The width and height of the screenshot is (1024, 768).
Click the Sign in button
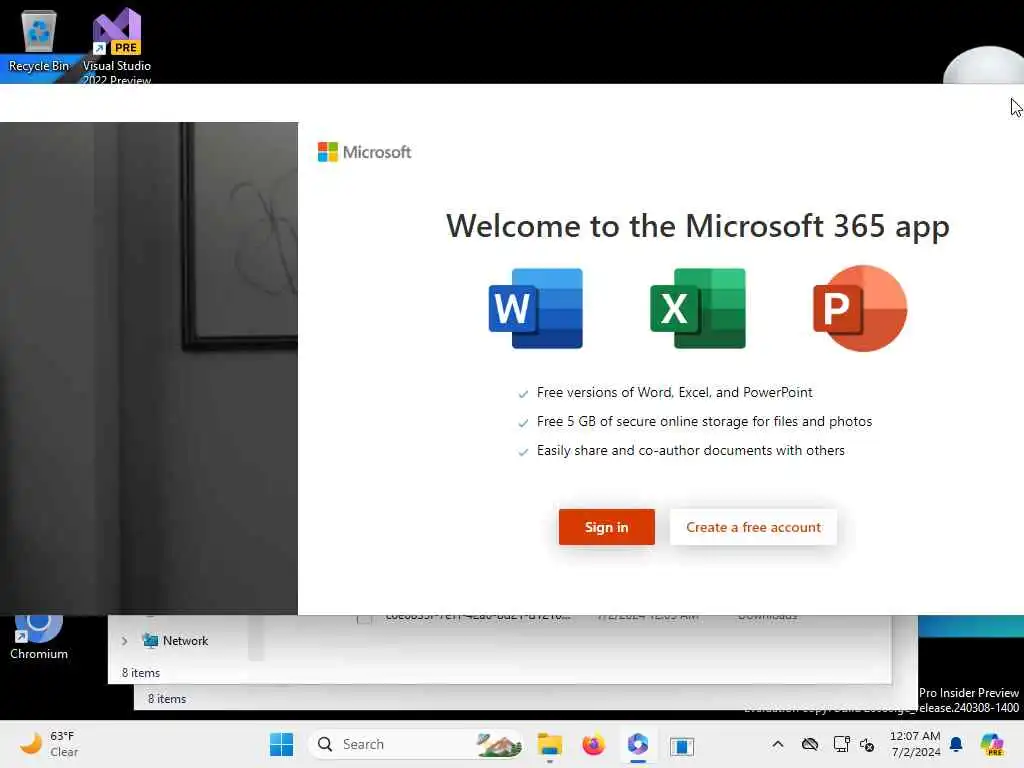pos(606,527)
